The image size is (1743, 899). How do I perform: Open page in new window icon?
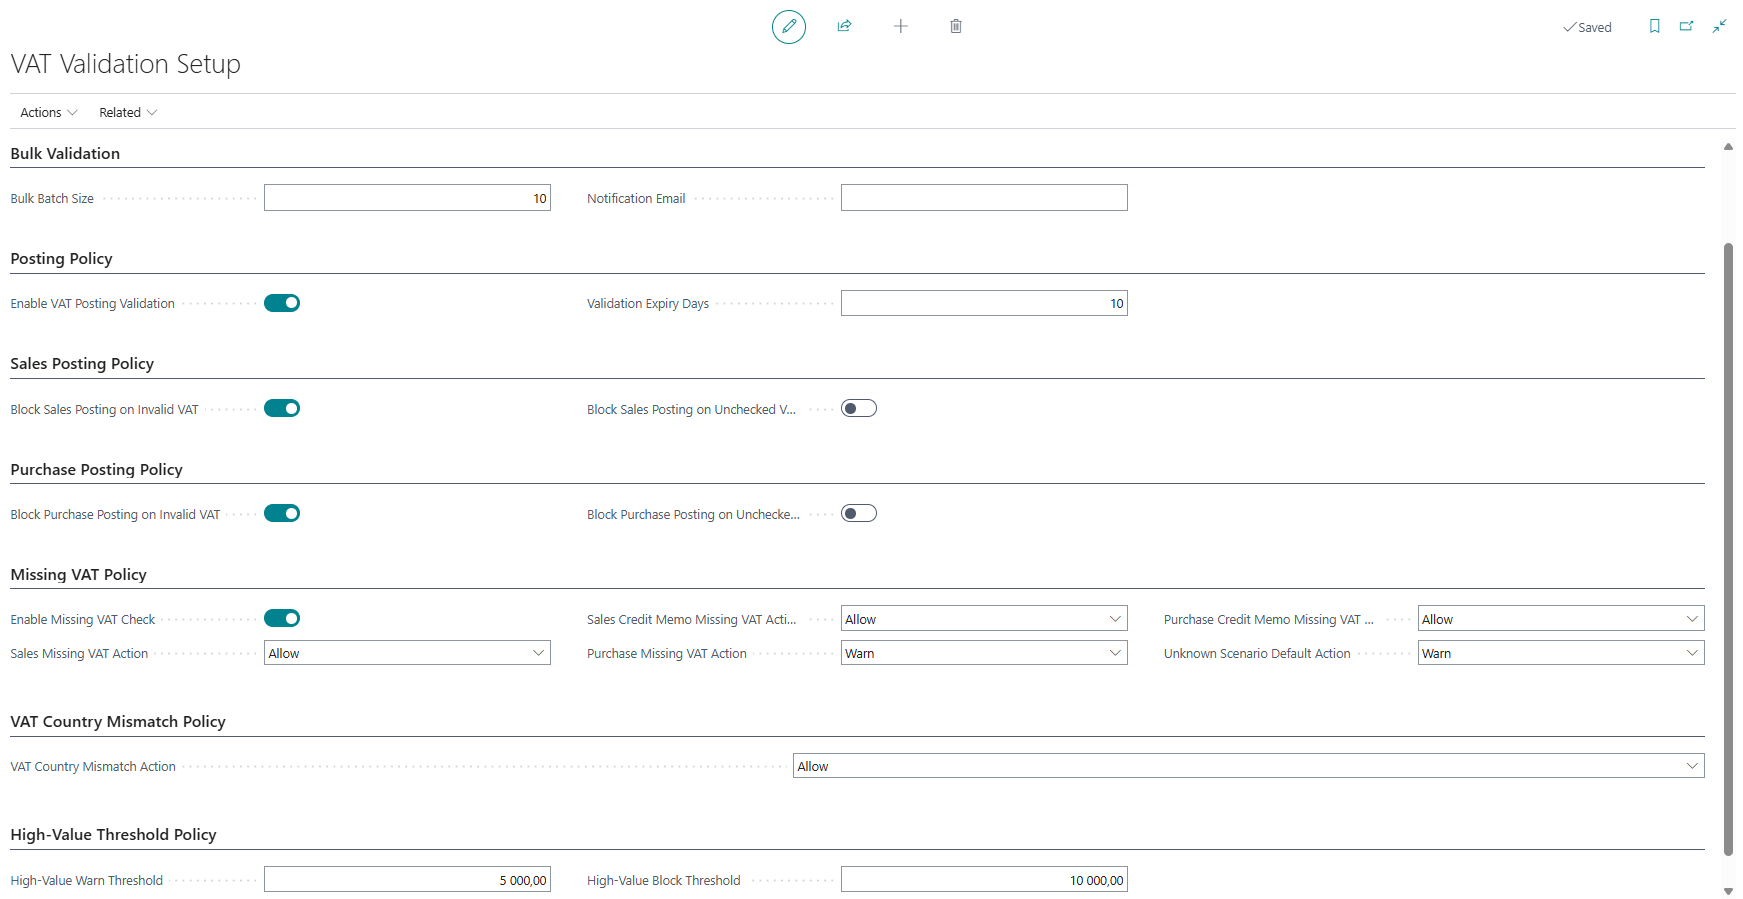tap(1686, 27)
